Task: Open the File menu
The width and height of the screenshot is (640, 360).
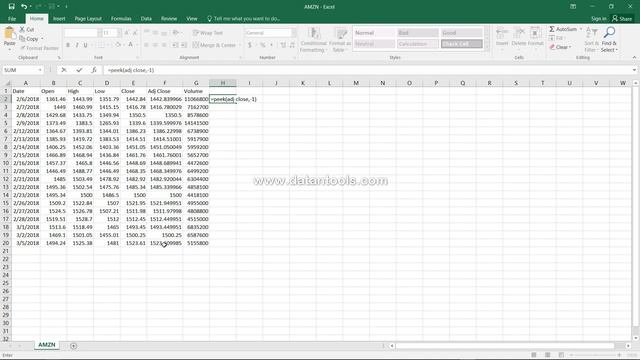Action: (x=12, y=18)
